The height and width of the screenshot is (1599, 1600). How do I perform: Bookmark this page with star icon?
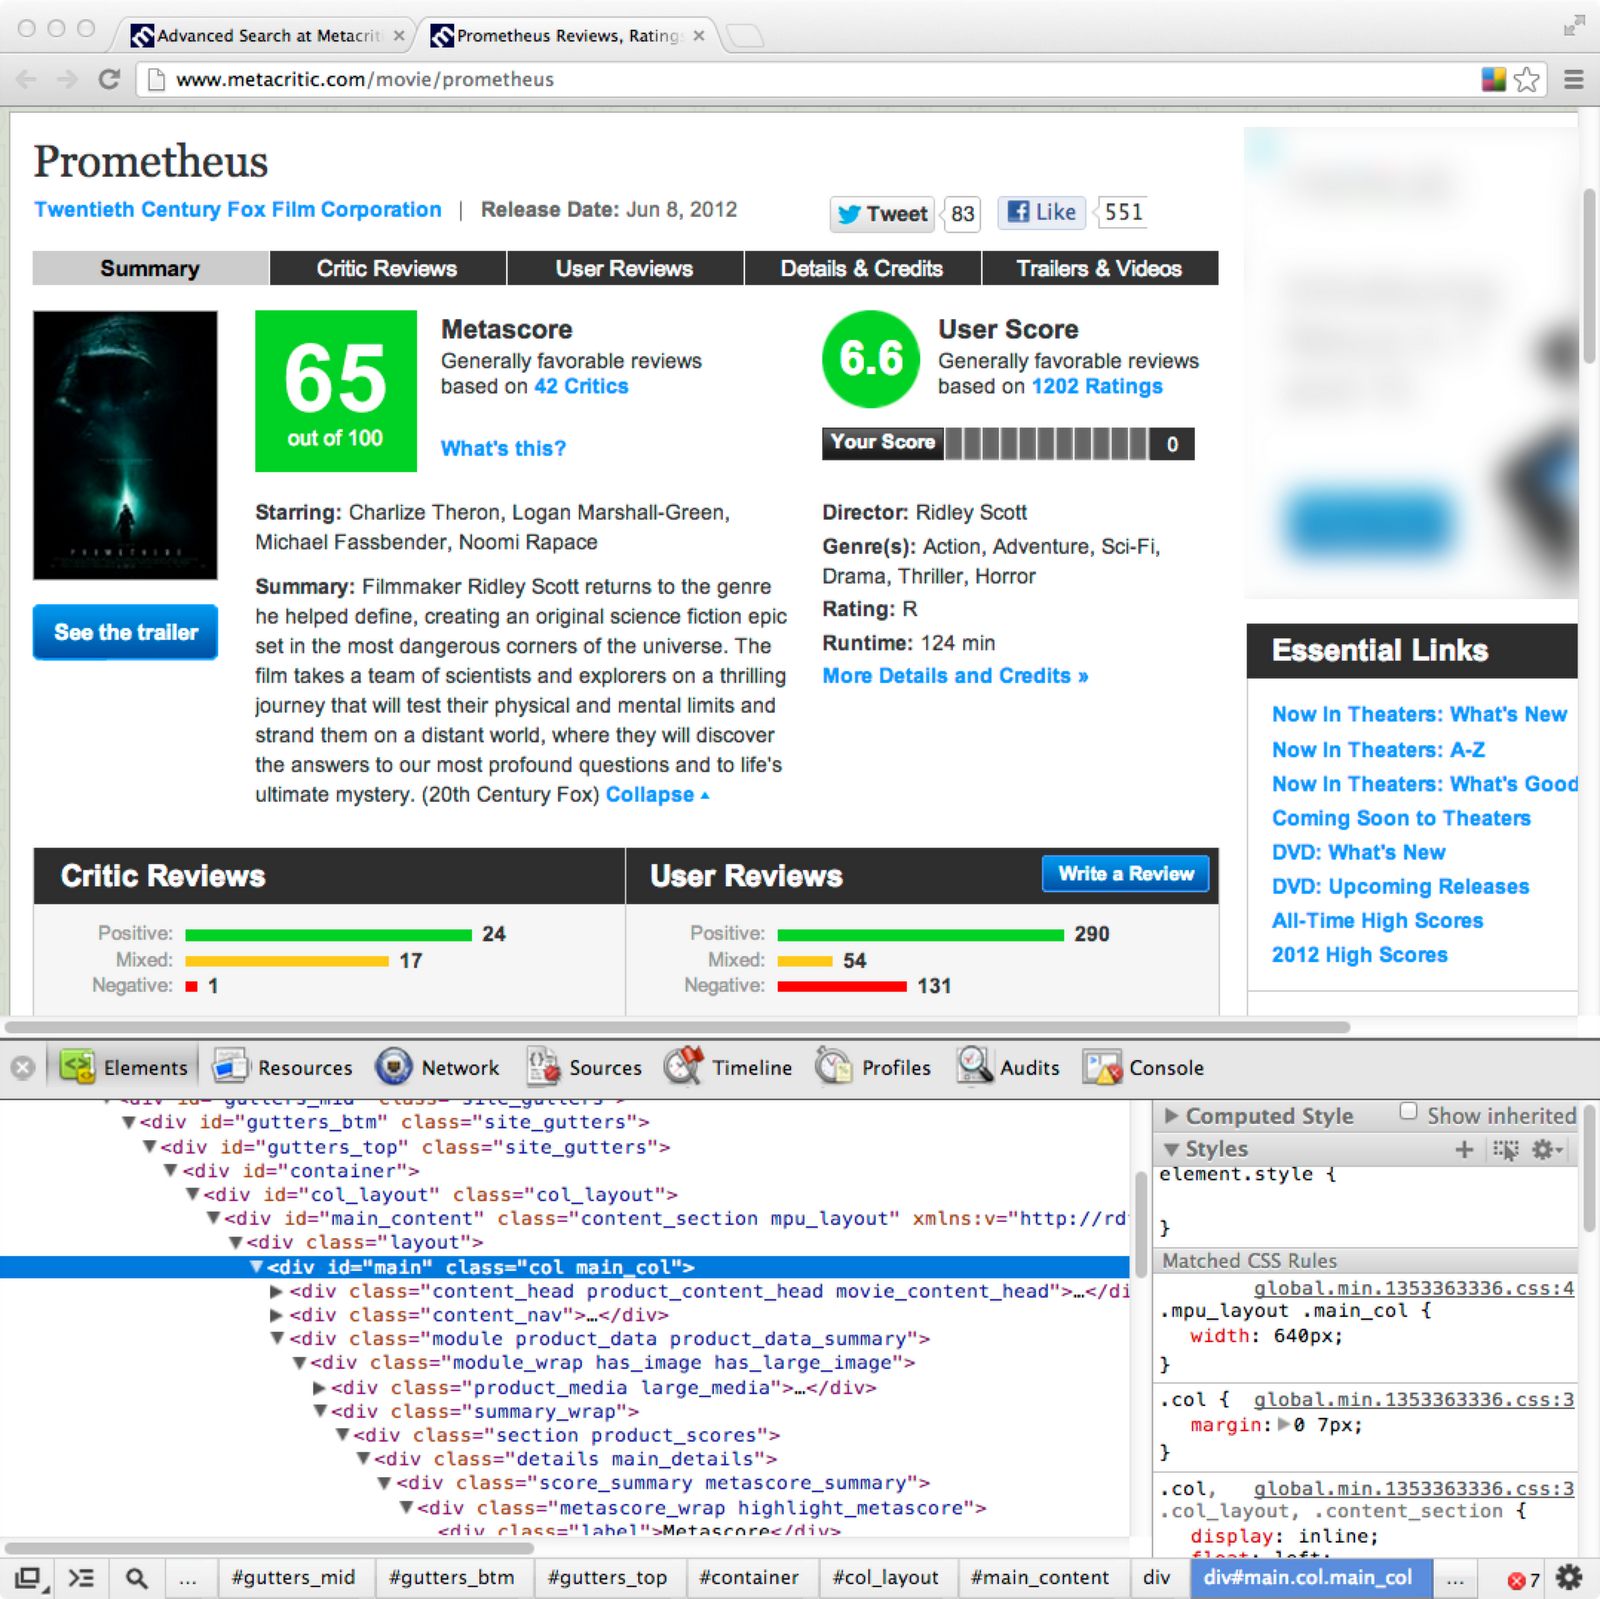point(1526,80)
